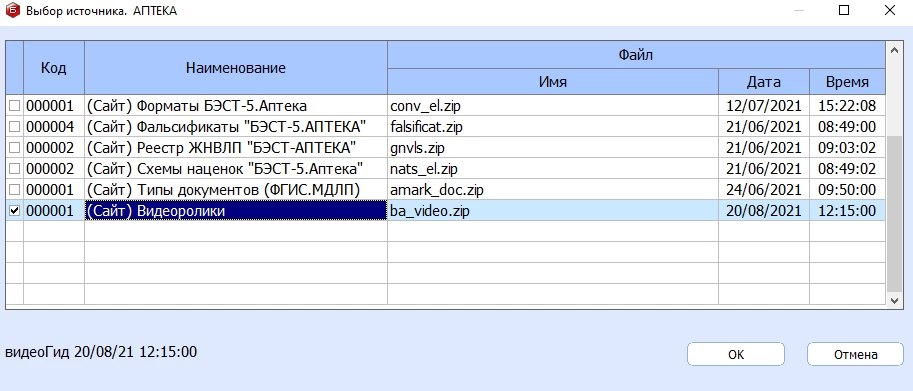Image resolution: width=913 pixels, height=391 pixels.
Task: Maximize the Выбор источника window
Action: tap(844, 10)
